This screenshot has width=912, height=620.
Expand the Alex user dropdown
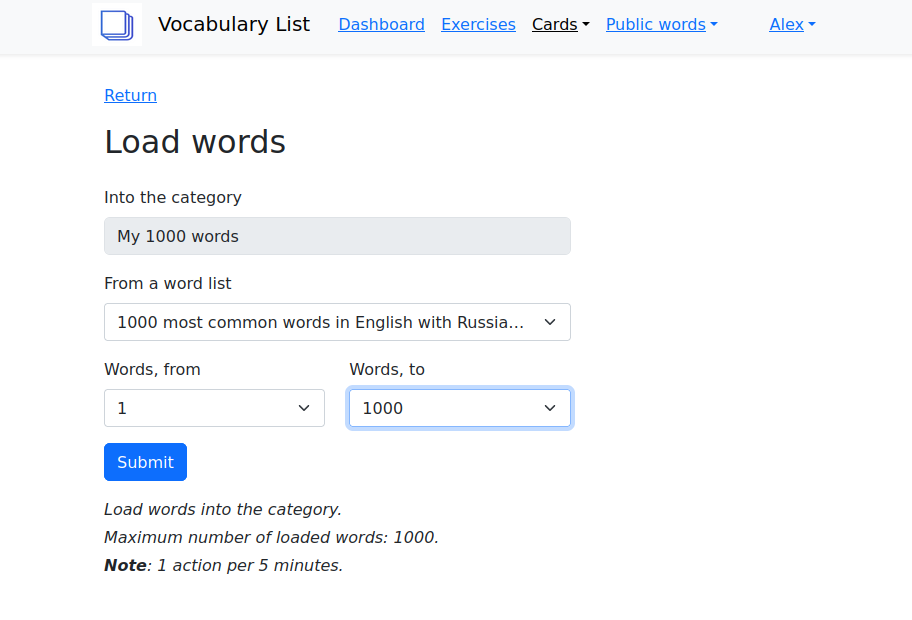pos(792,25)
